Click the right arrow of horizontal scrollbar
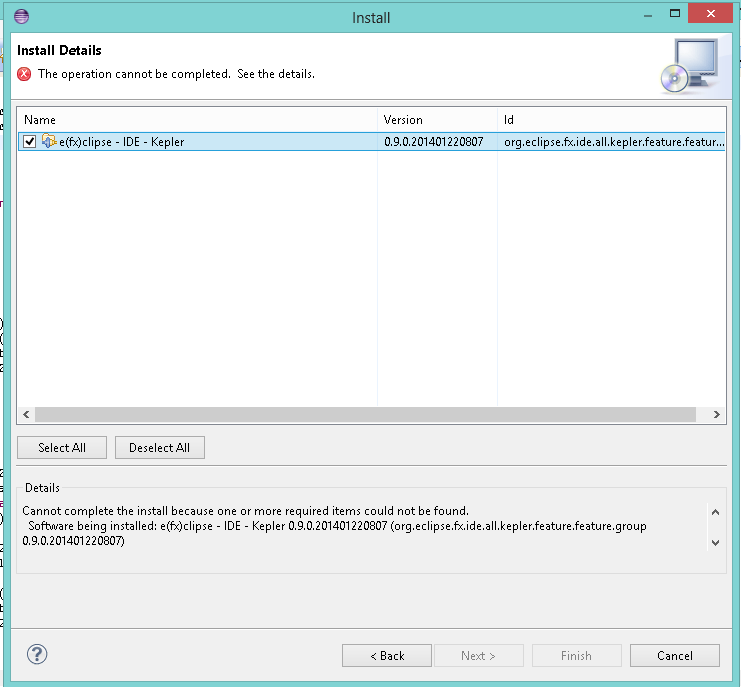 pos(716,414)
